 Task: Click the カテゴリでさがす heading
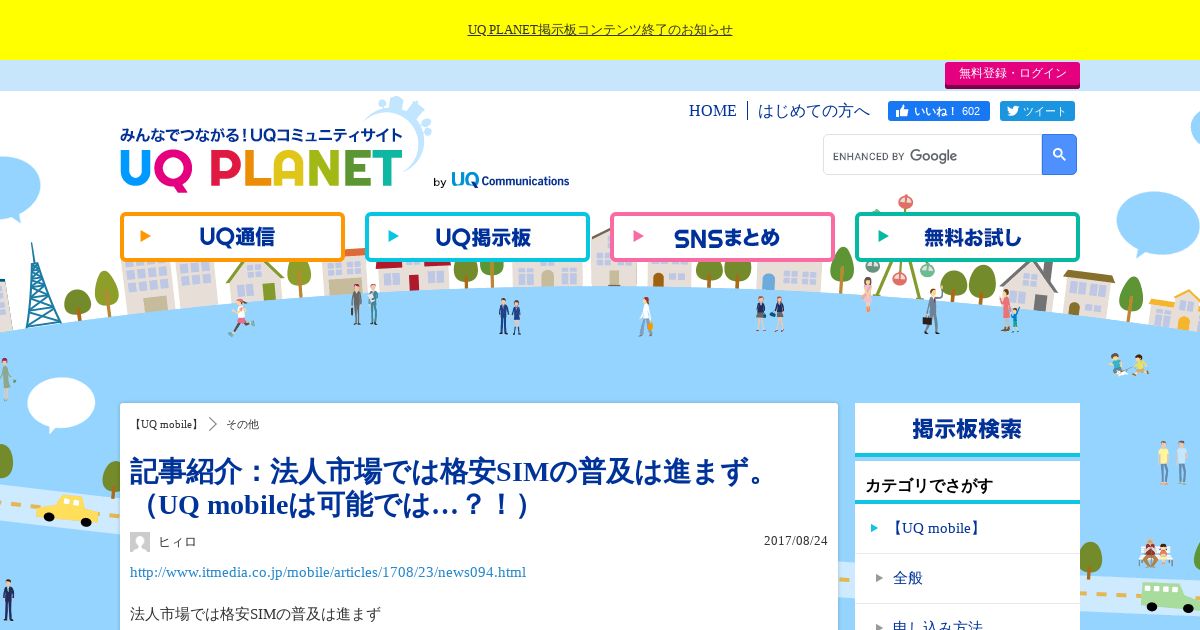tap(929, 486)
